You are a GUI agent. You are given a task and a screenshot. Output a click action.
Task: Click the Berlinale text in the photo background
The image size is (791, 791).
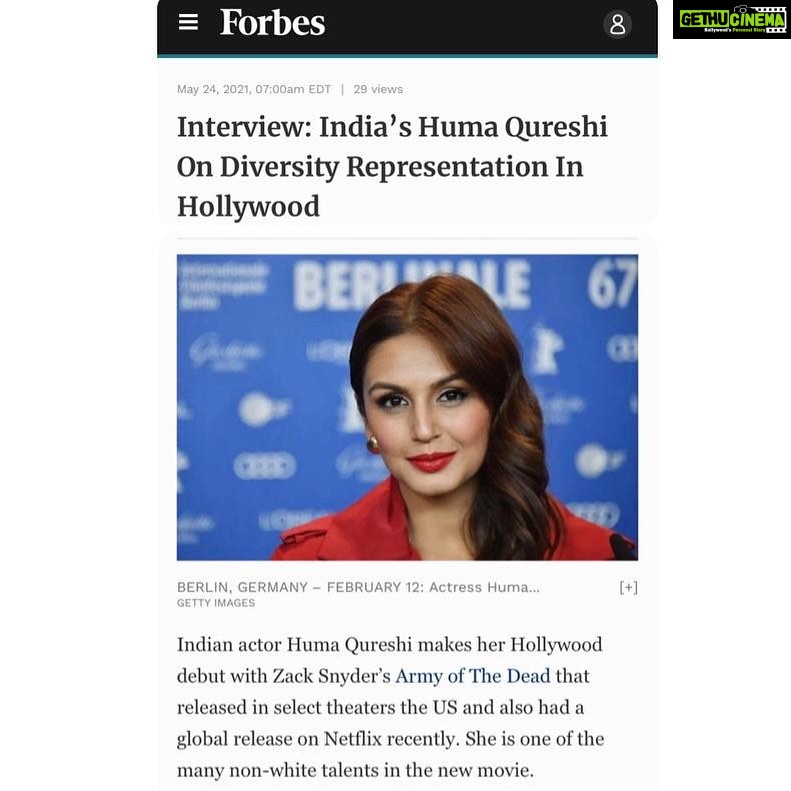411,285
